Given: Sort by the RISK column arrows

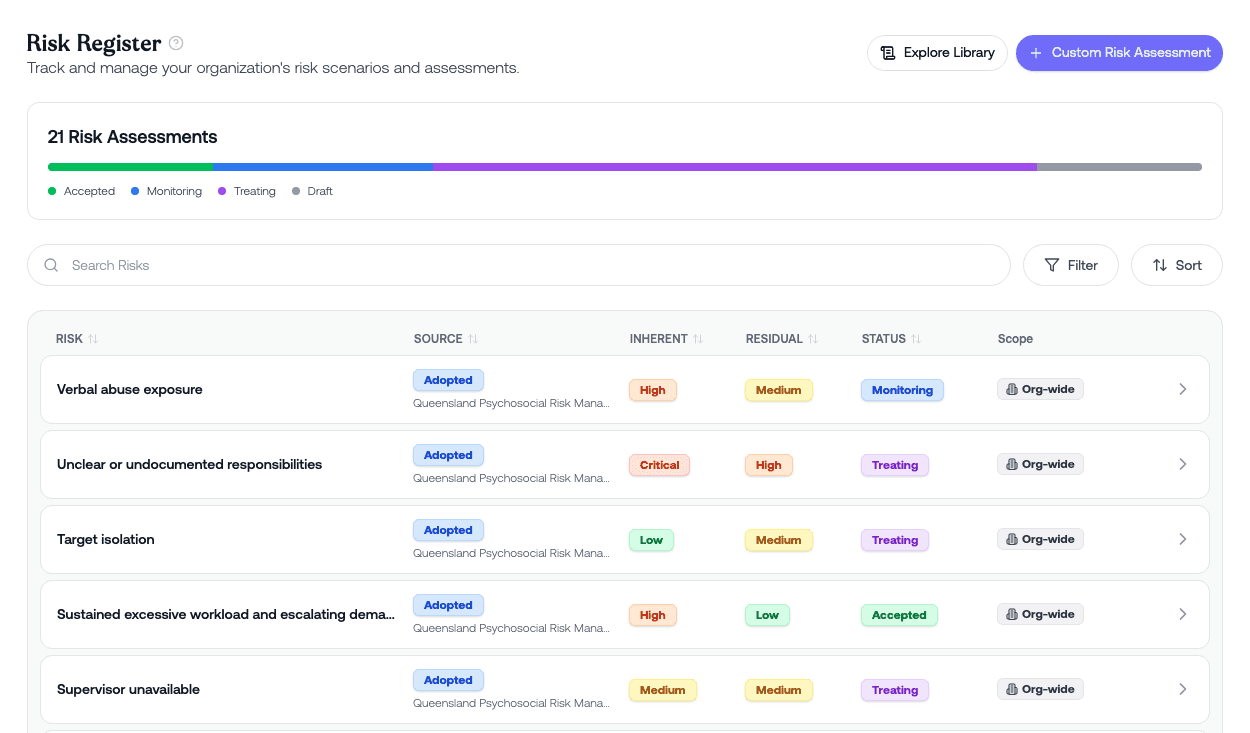Looking at the screenshot, I should (x=93, y=339).
